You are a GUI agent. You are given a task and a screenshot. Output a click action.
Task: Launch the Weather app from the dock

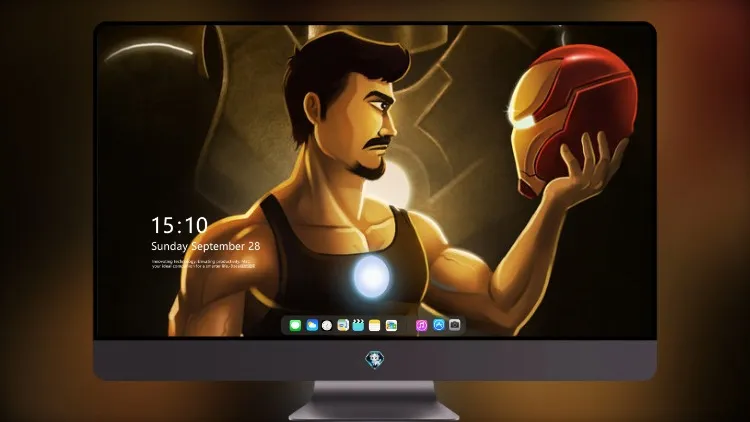pyautogui.click(x=312, y=326)
